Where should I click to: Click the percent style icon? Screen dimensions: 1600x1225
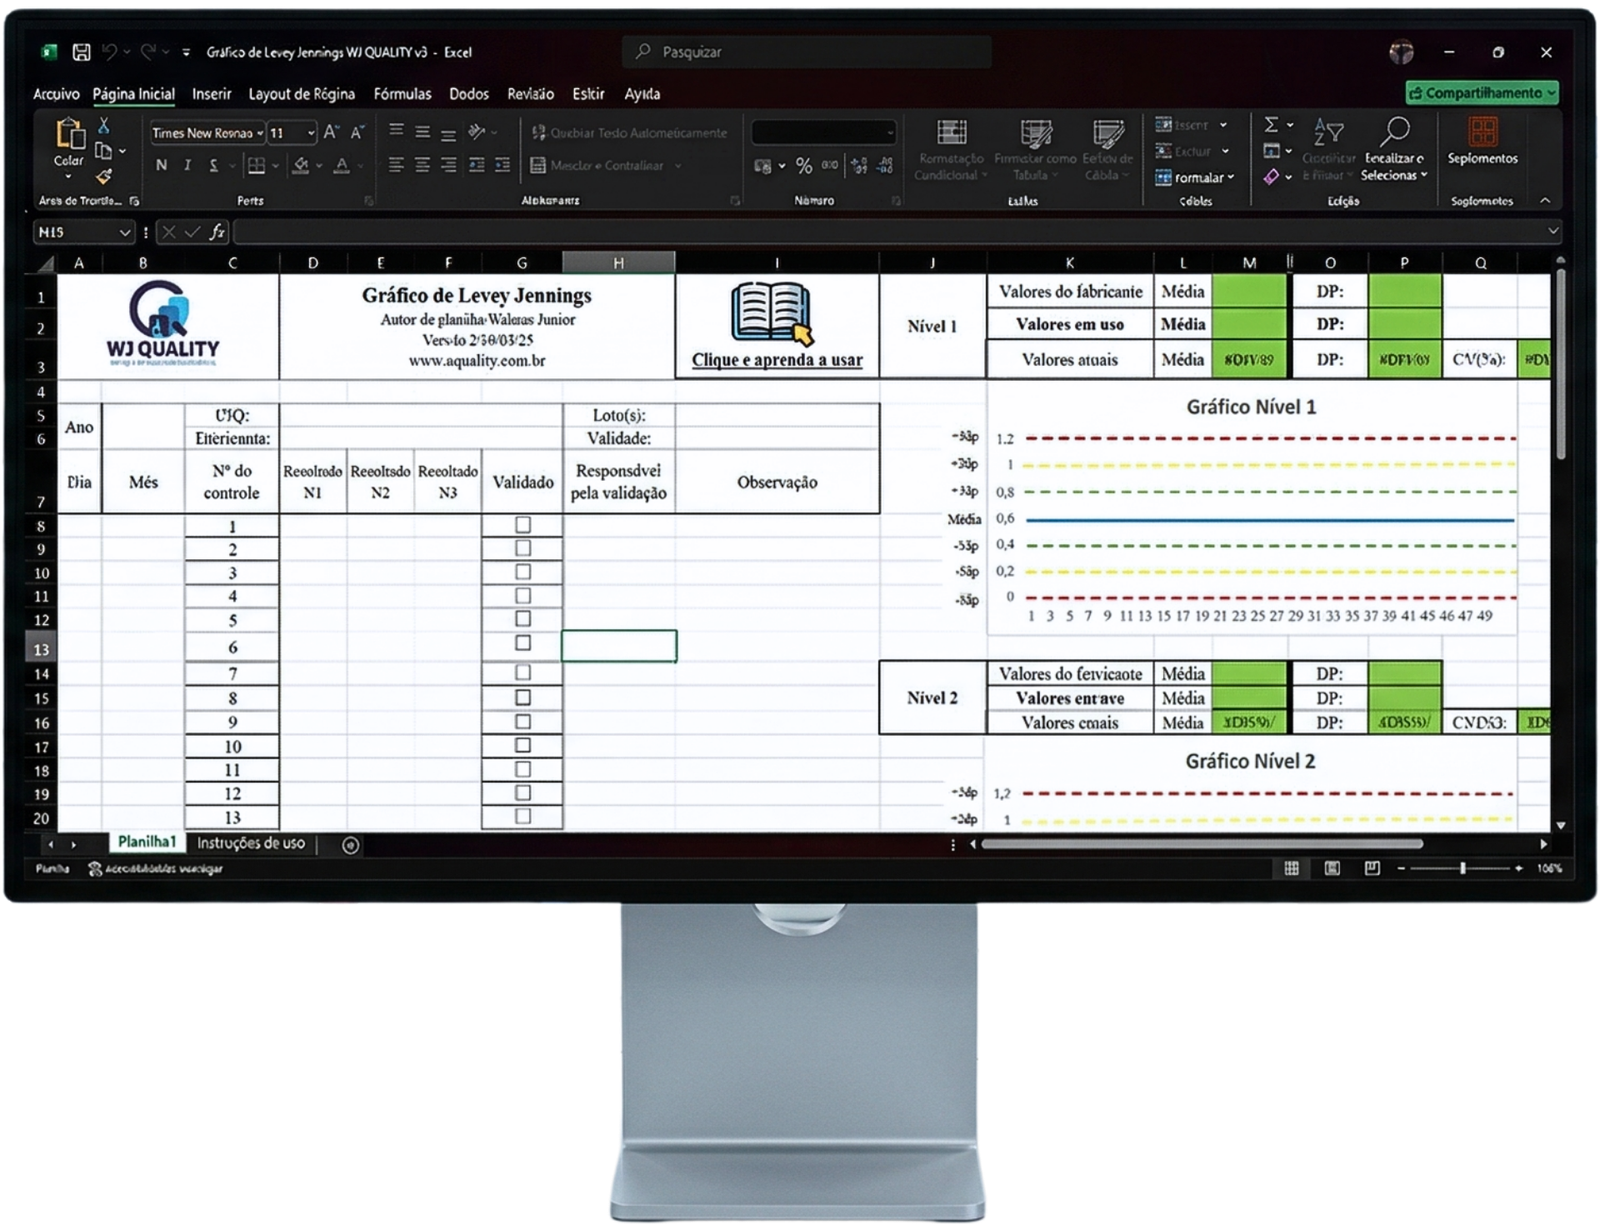pyautogui.click(x=804, y=166)
